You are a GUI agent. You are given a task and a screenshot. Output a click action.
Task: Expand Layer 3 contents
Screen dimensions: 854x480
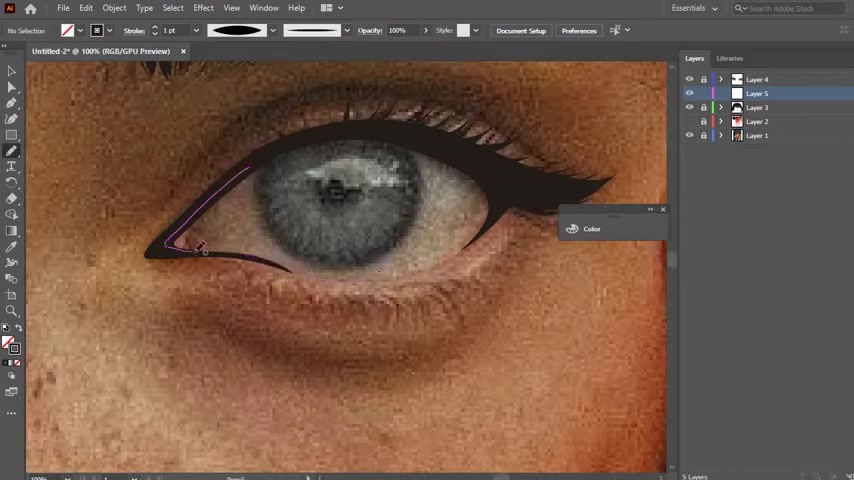pyautogui.click(x=721, y=107)
